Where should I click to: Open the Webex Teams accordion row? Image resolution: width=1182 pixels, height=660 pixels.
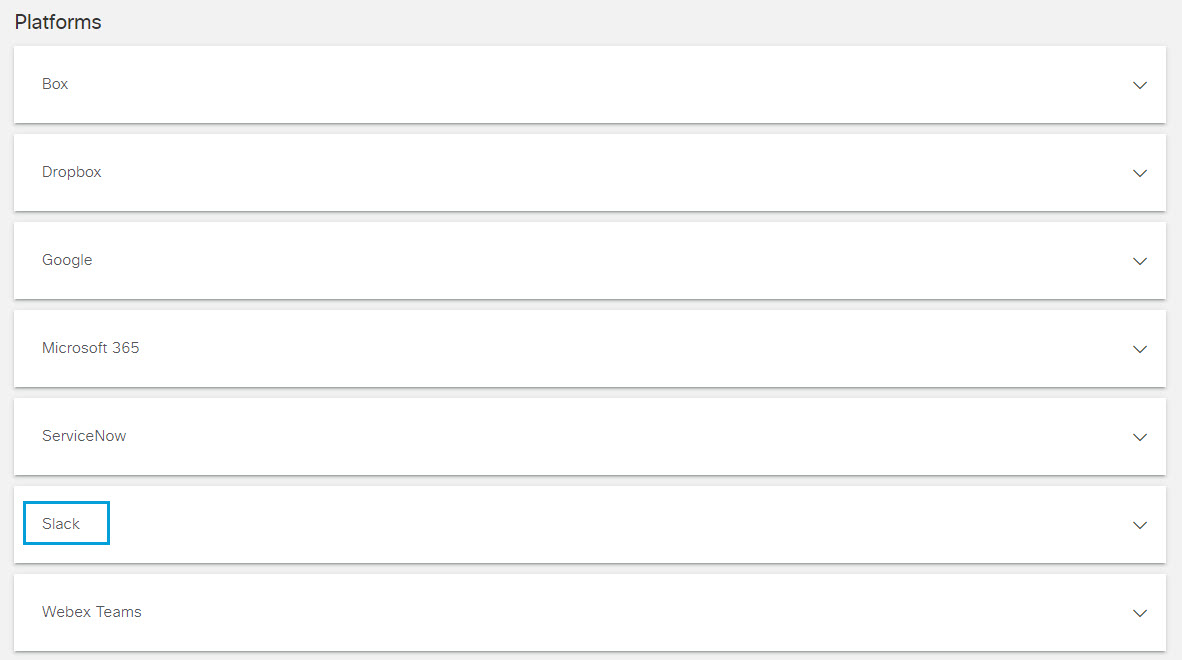pyautogui.click(x=589, y=613)
